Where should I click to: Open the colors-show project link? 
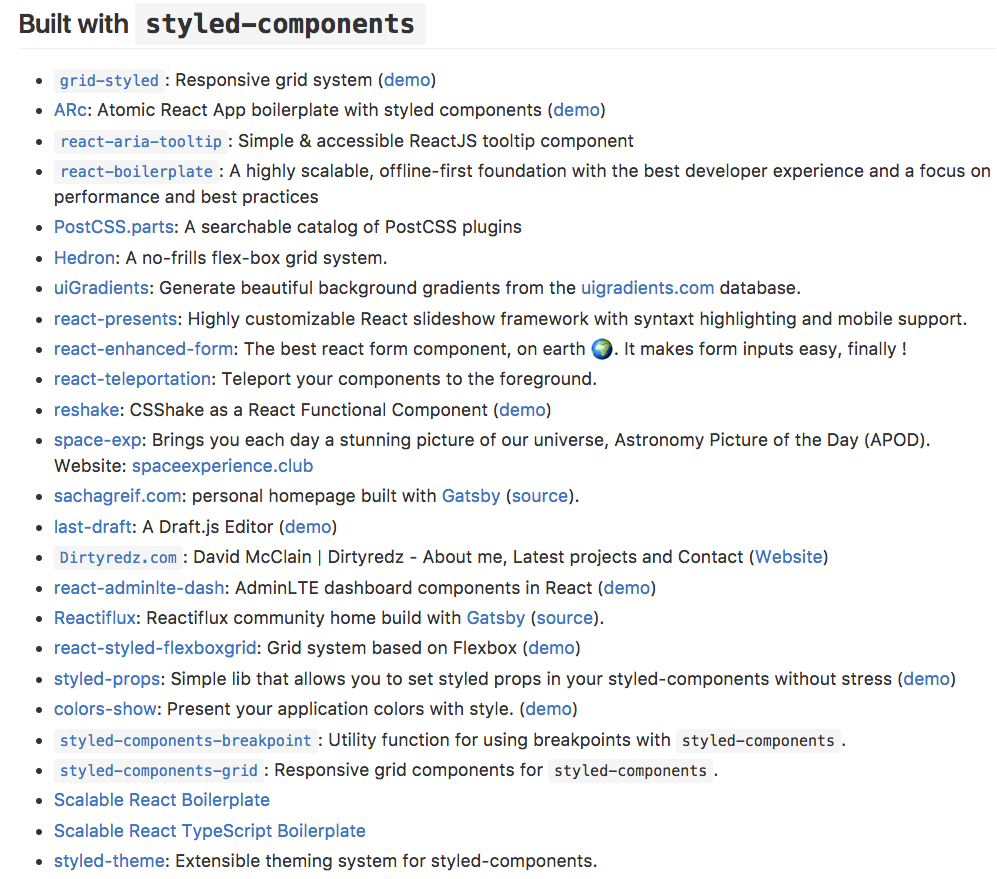click(105, 709)
